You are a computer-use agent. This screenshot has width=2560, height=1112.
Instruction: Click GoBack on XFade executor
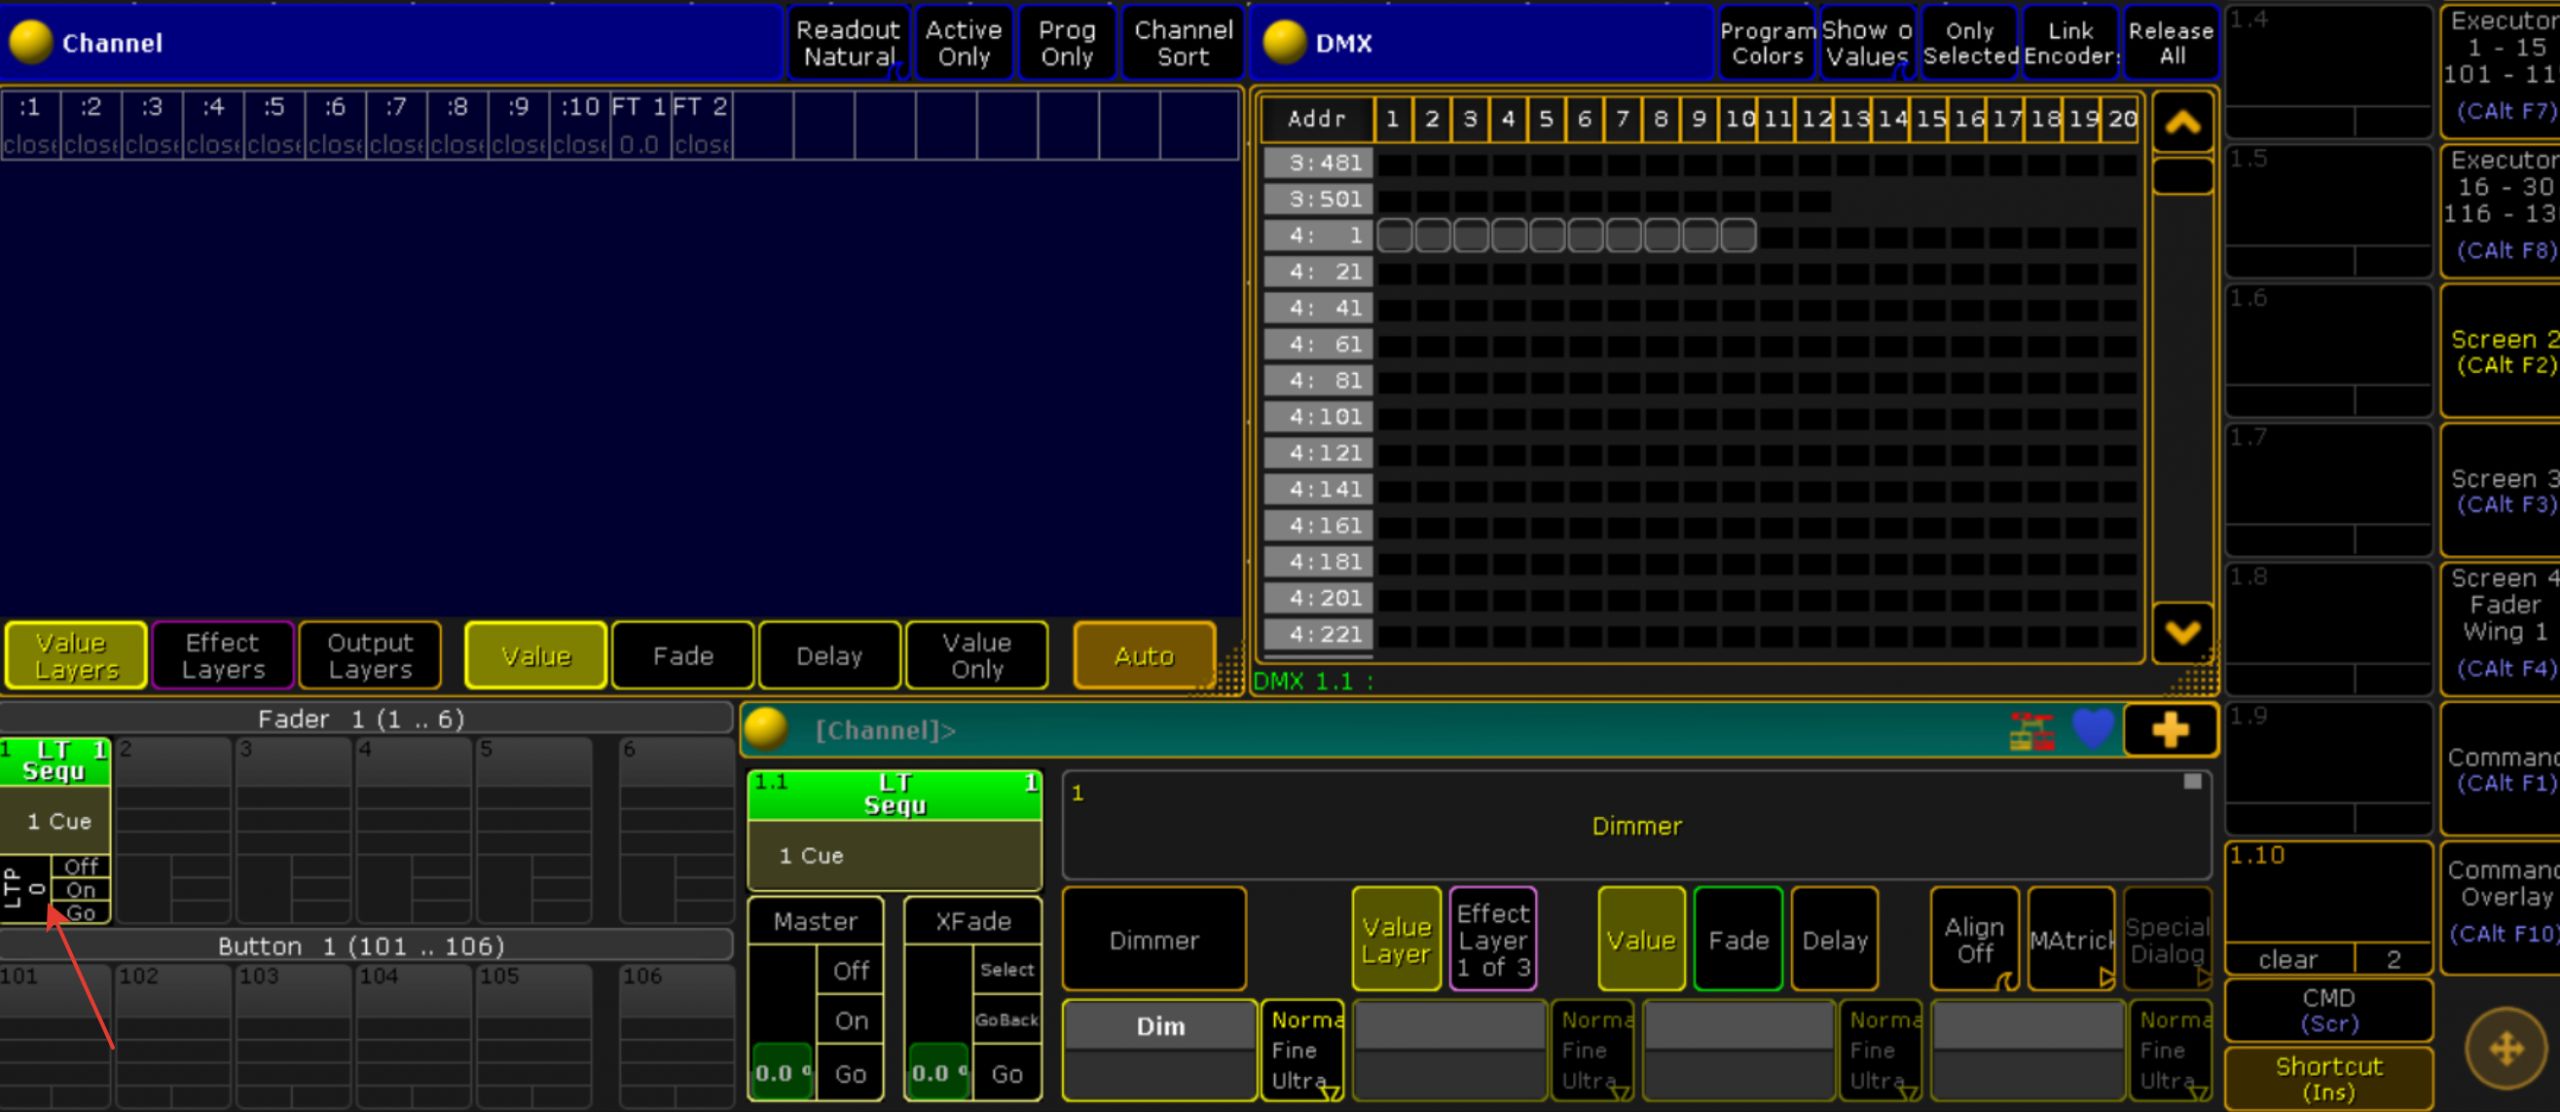pos(1006,1020)
